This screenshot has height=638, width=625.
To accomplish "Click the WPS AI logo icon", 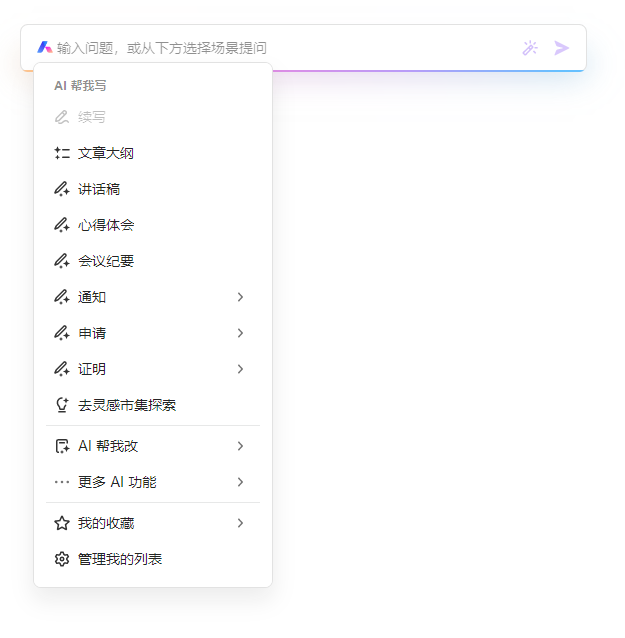I will tap(45, 48).
